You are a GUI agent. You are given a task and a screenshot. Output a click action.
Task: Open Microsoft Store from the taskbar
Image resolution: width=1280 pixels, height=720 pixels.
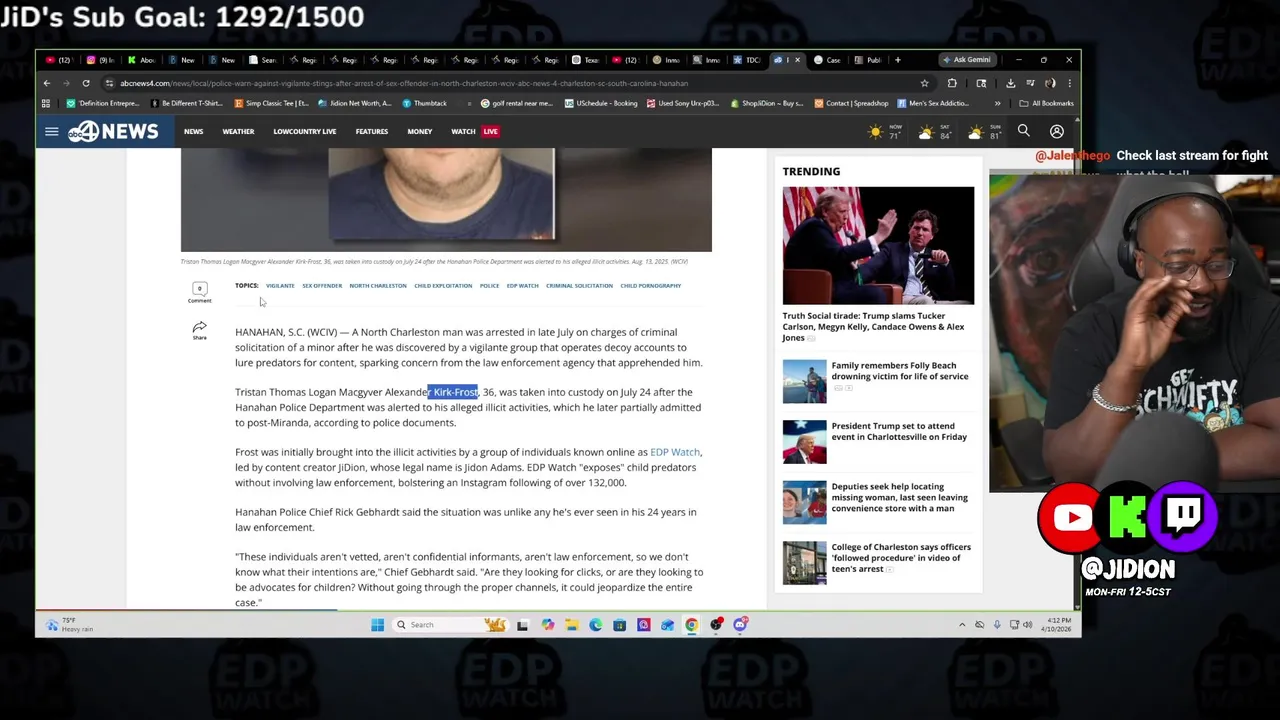tap(619, 625)
